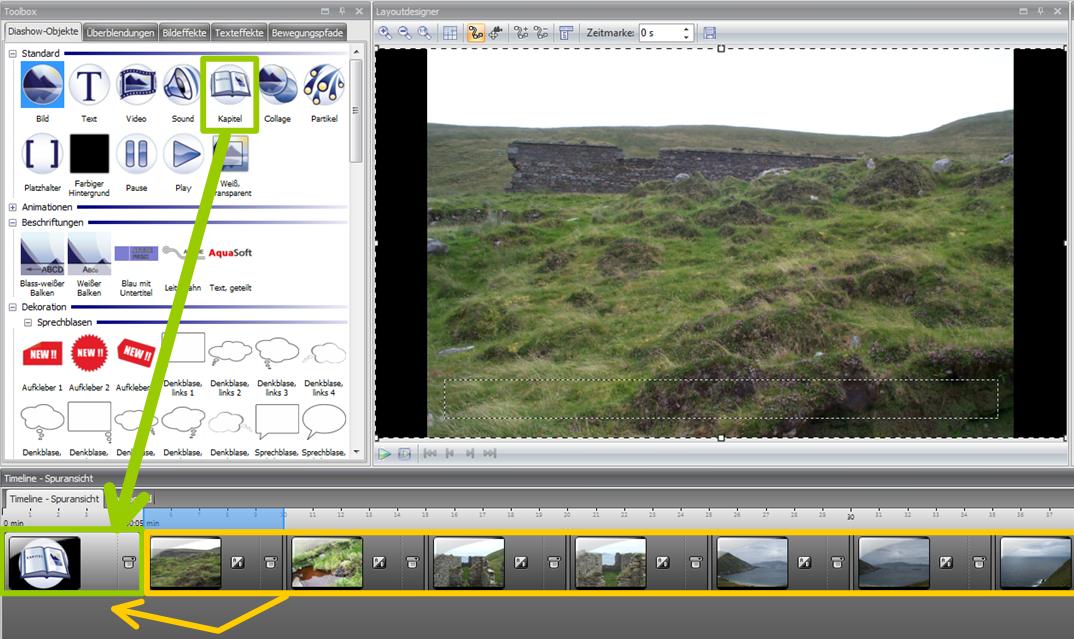Select the Kapitel thumbnail in the timeline
Image resolution: width=1074 pixels, height=639 pixels.
click(x=44, y=563)
